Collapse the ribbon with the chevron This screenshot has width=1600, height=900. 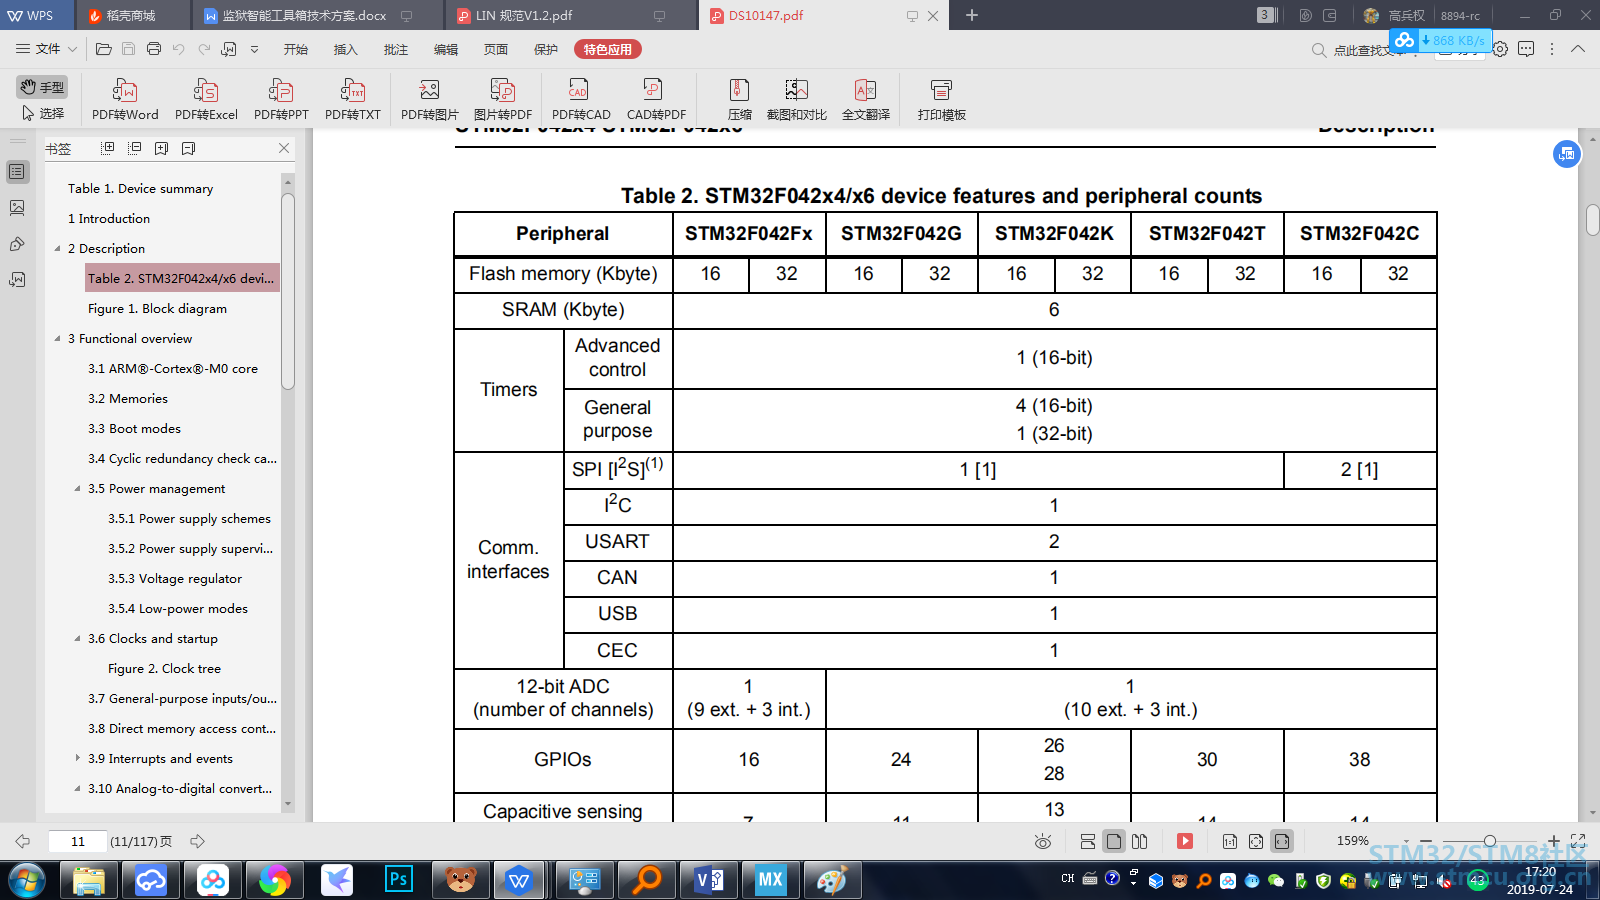pyautogui.click(x=1578, y=49)
